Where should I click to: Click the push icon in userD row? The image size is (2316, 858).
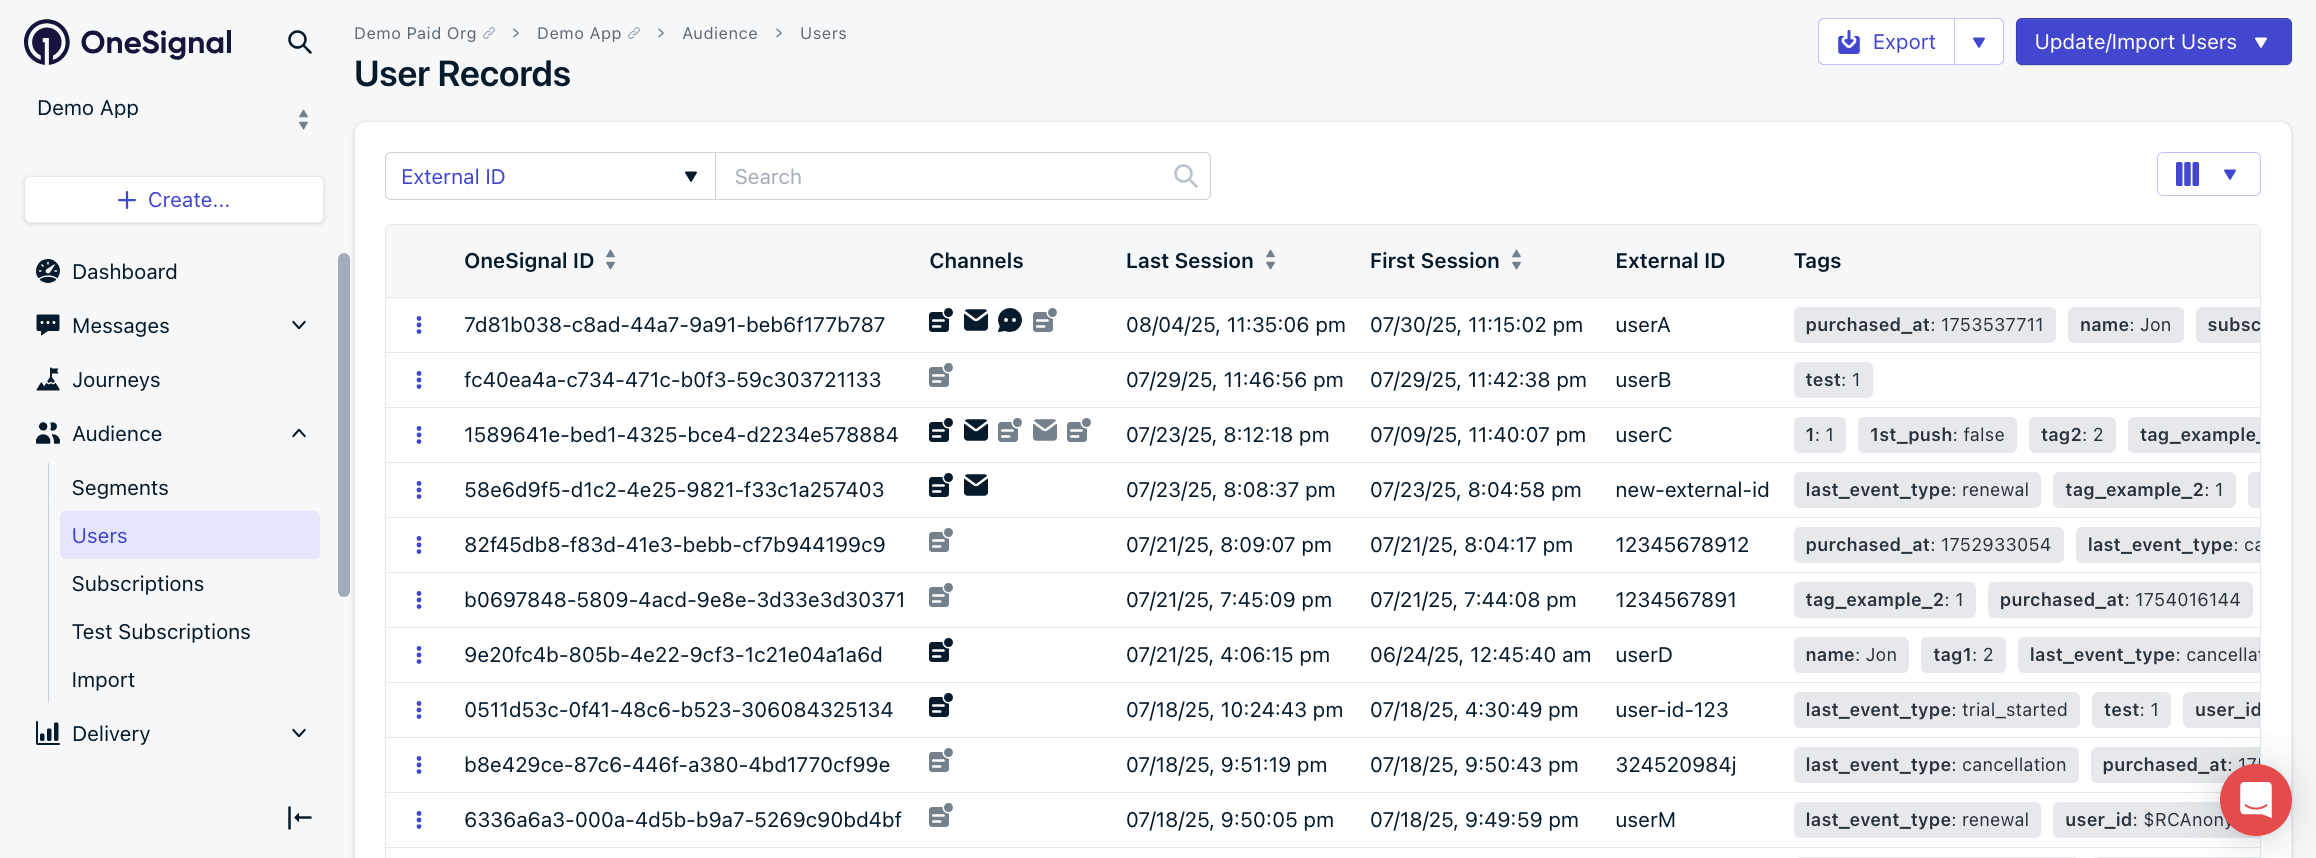click(940, 650)
